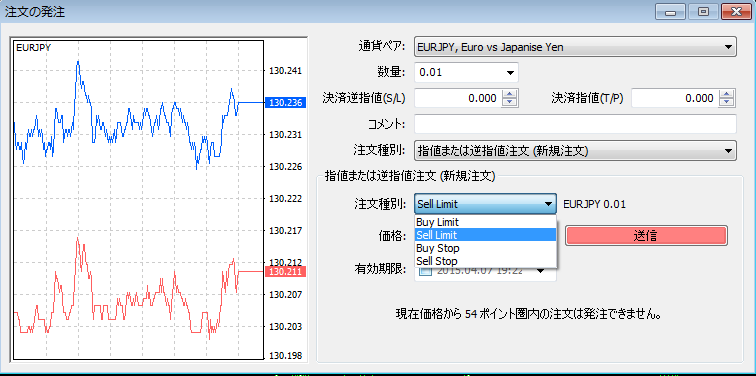Click the red 130.211 price label on chart
This screenshot has width=756, height=376.
[x=285, y=272]
